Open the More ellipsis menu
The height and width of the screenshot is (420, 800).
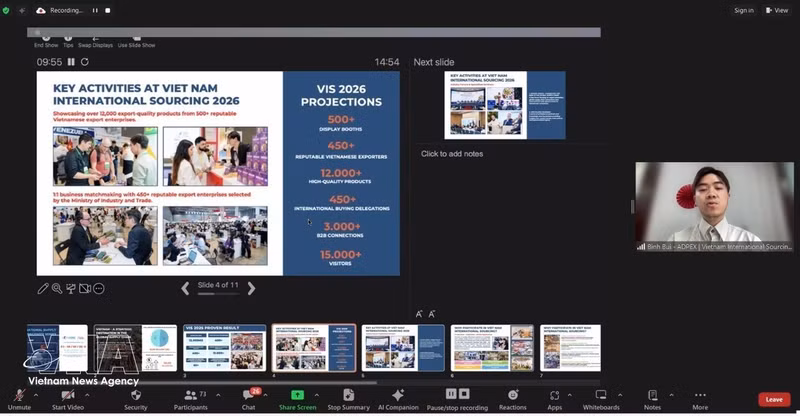click(x=700, y=400)
